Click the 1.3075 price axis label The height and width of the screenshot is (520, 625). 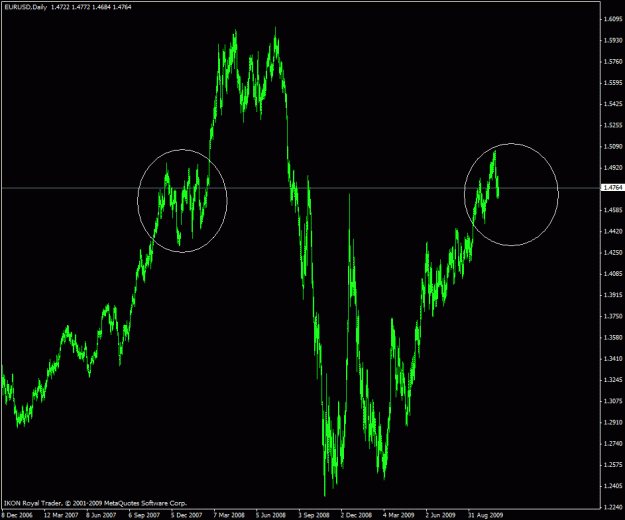pos(613,401)
